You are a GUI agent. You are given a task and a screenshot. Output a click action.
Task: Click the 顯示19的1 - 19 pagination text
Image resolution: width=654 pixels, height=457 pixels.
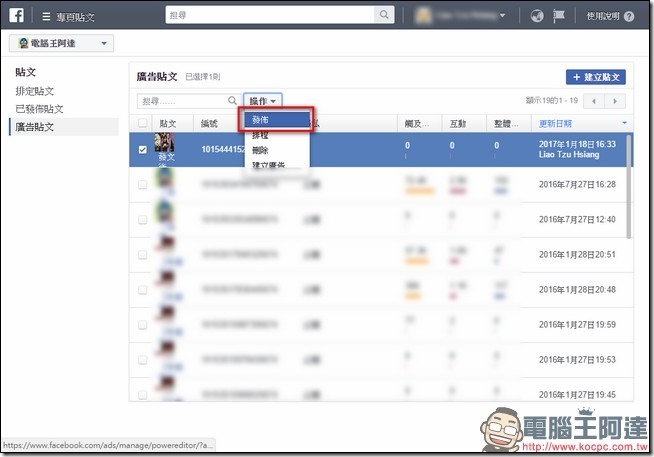(x=552, y=100)
